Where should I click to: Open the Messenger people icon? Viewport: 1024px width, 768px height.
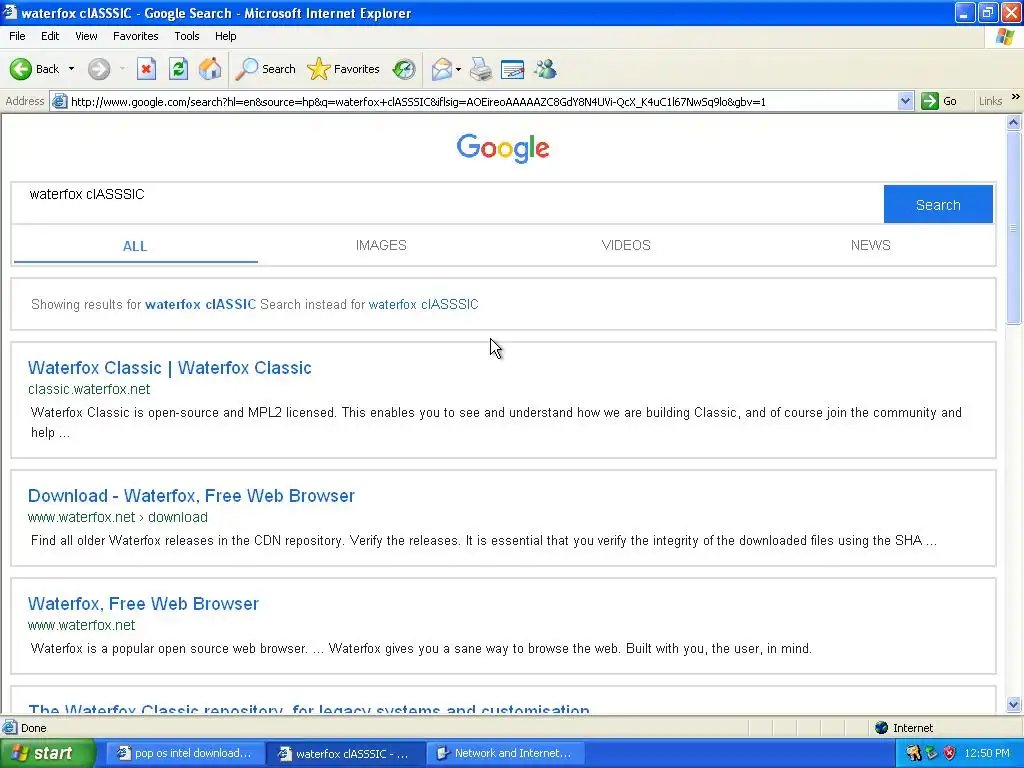(545, 69)
